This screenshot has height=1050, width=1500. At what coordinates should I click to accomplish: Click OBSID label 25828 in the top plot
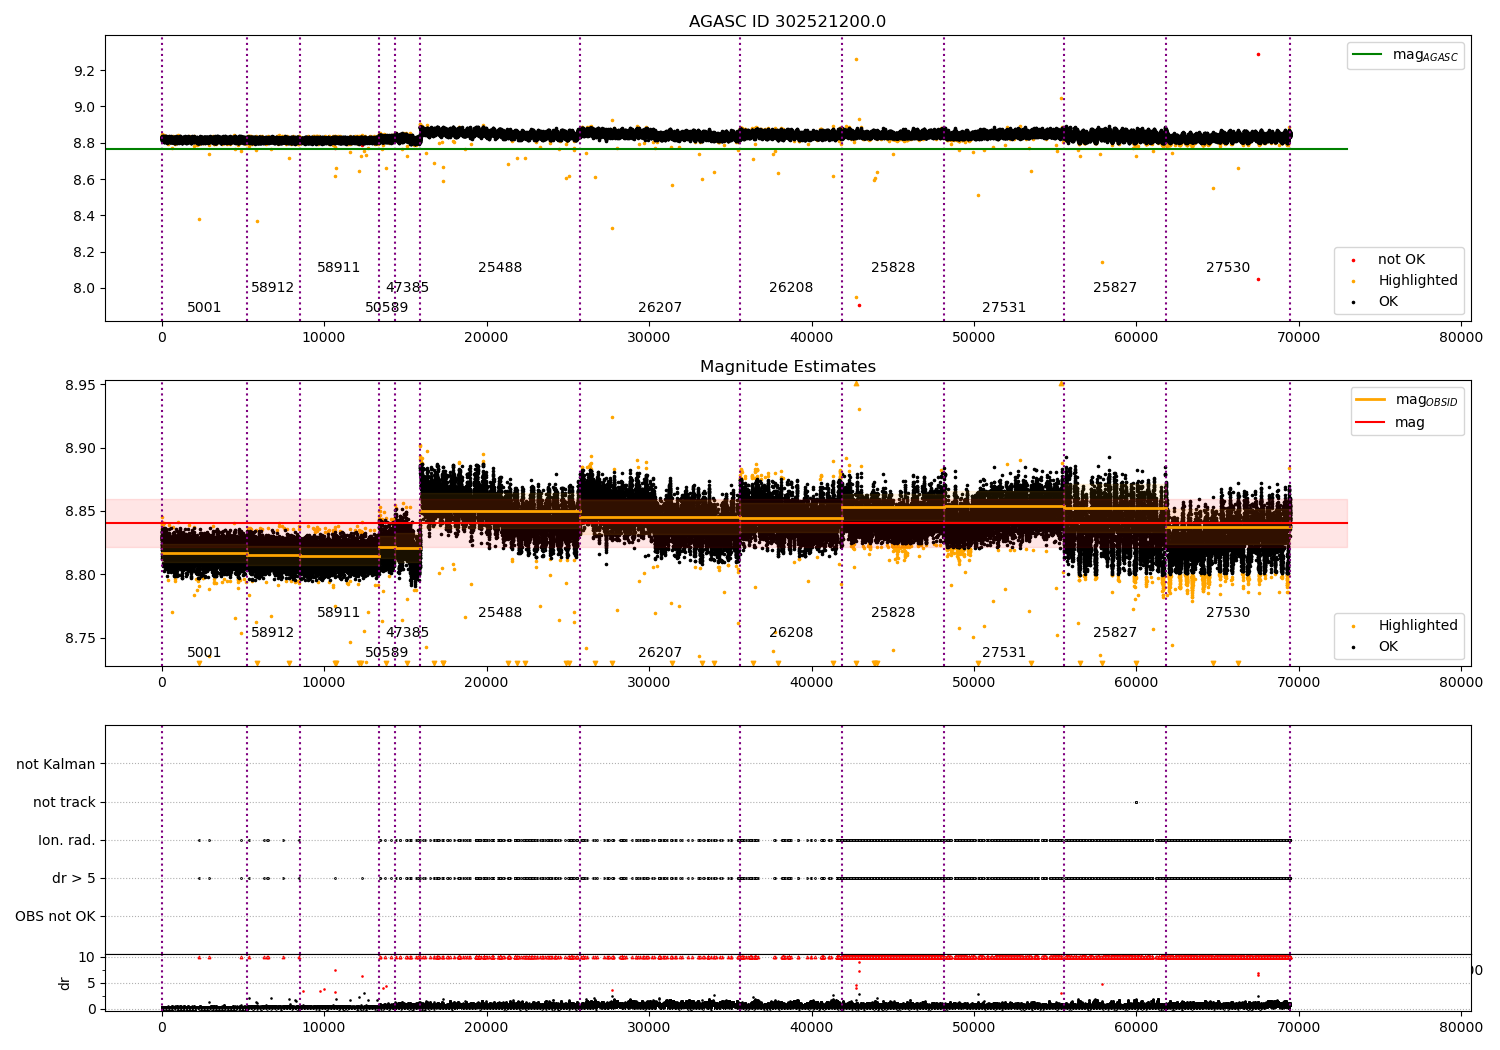(893, 268)
